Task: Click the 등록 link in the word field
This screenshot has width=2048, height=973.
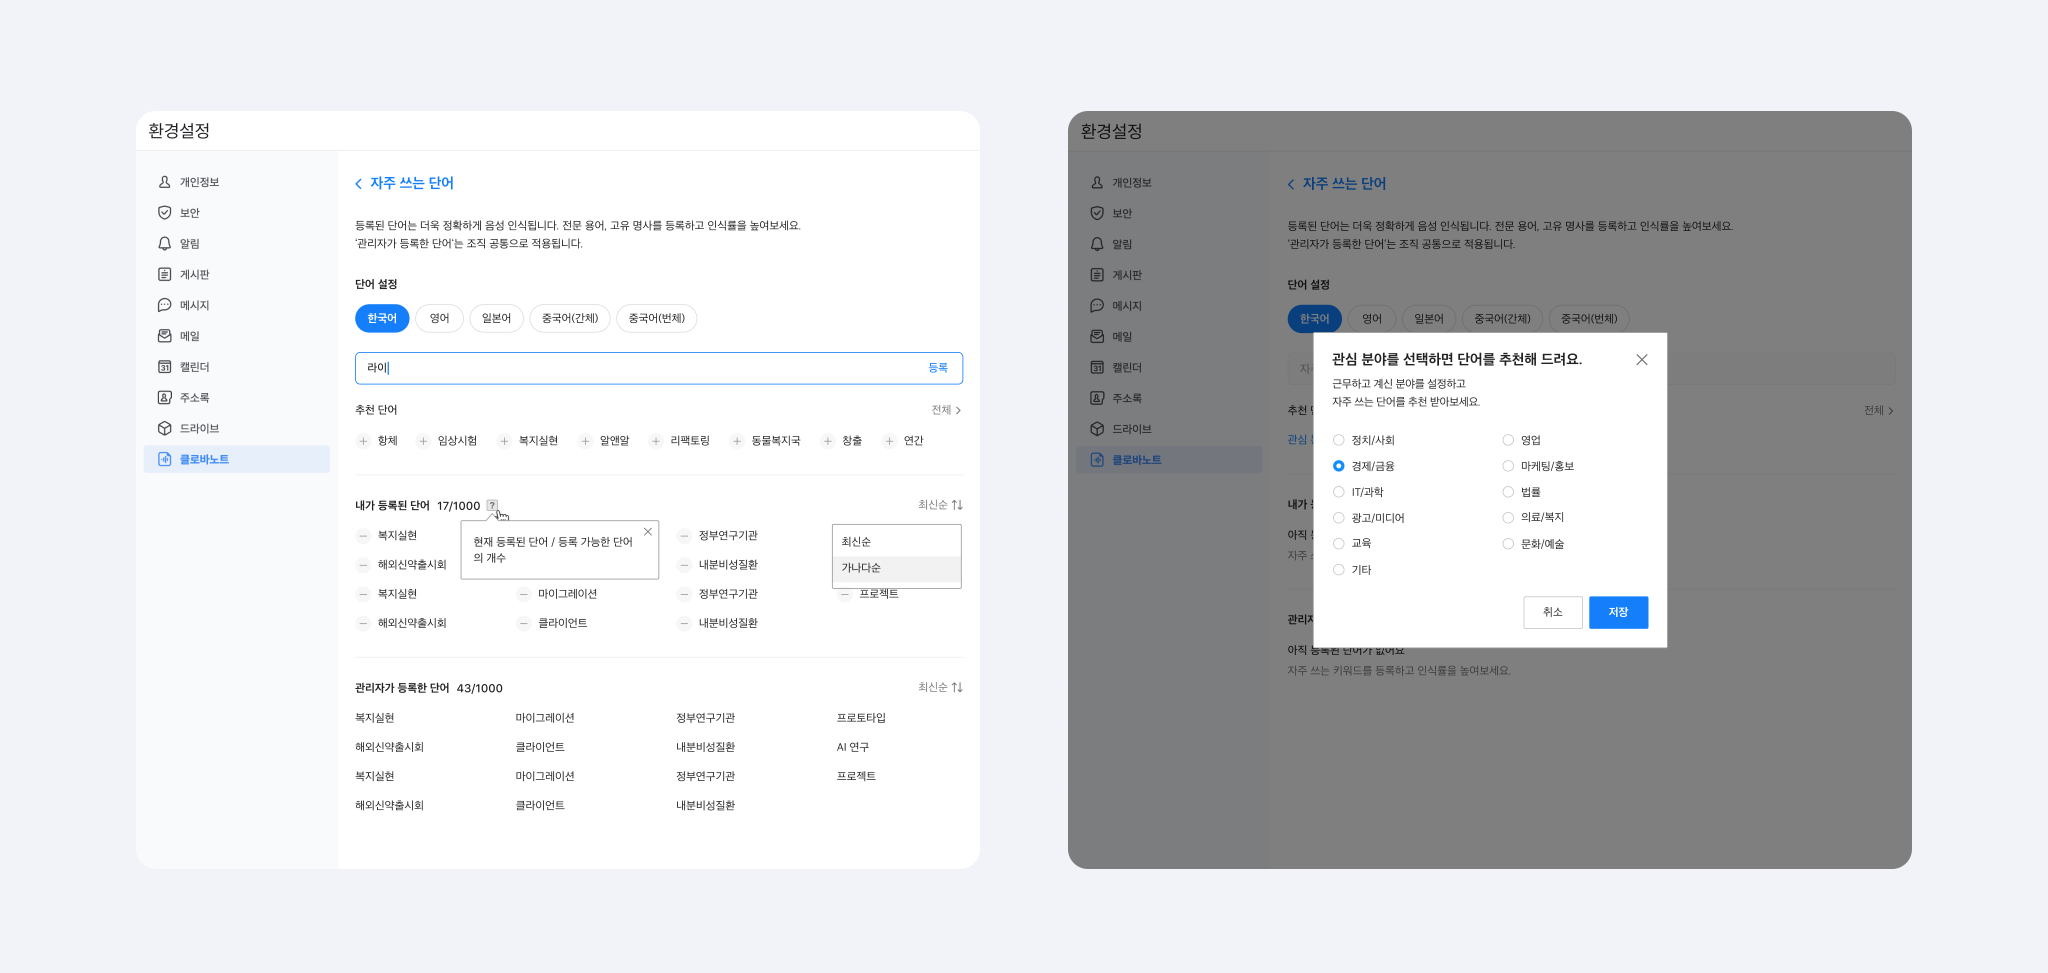Action: click(937, 368)
